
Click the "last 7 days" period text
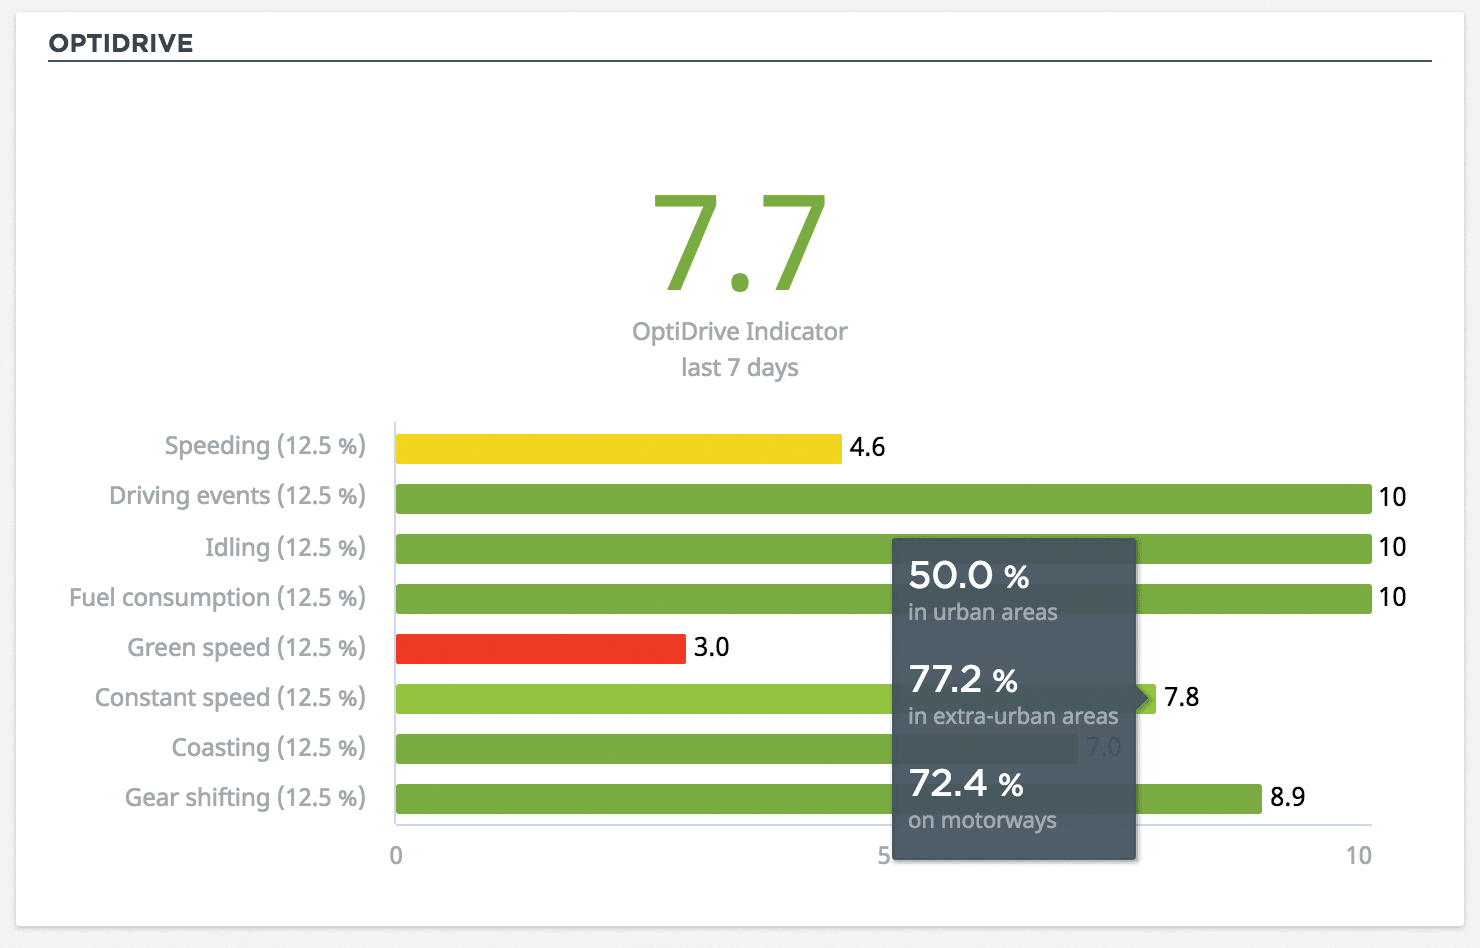[x=739, y=368]
